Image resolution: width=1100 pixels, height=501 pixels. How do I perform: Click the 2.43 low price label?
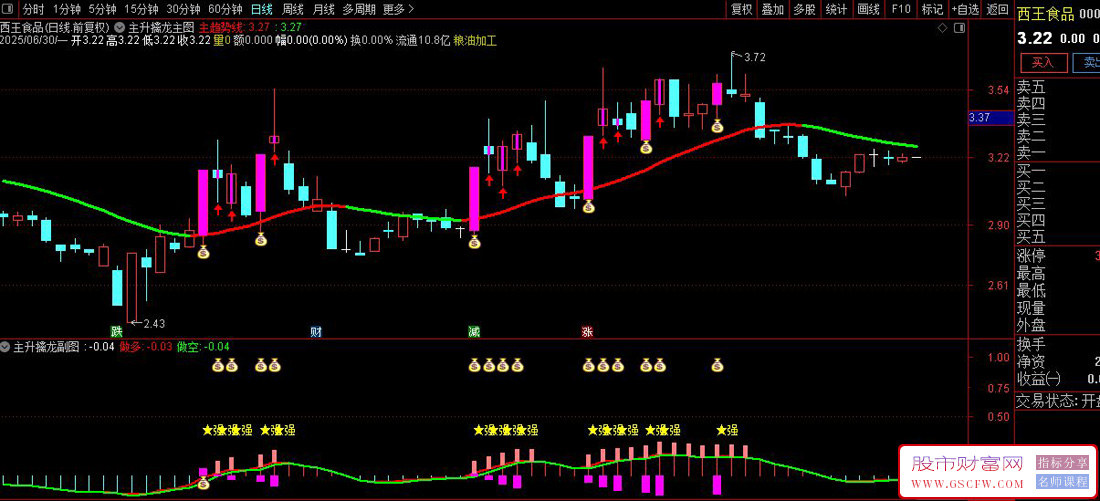154,323
